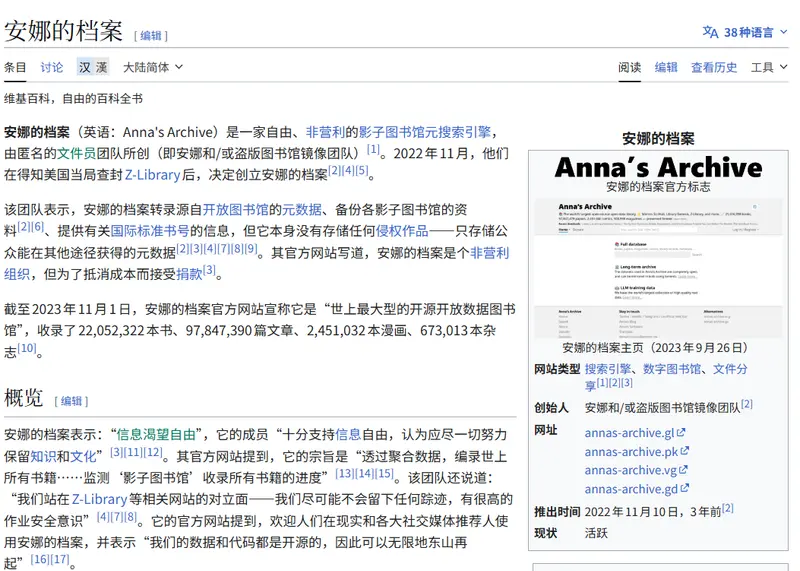
Task: Click citation [2] after 镜像团队 in infobox
Action: [746, 404]
